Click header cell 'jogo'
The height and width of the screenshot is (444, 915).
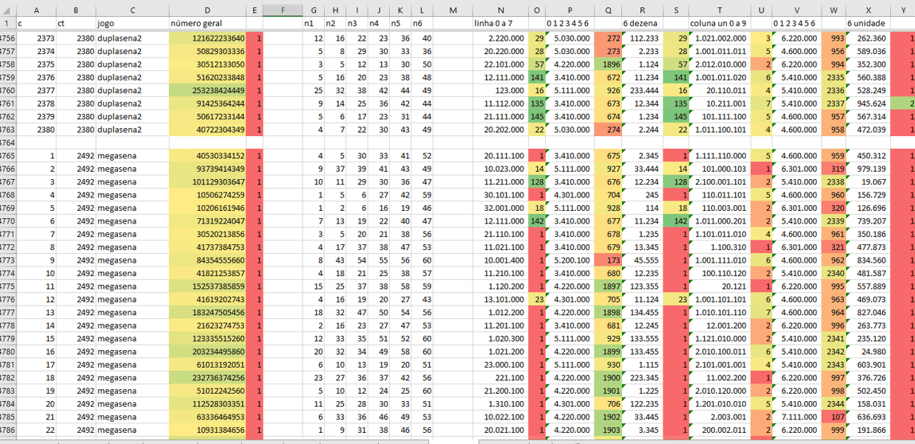coord(132,23)
